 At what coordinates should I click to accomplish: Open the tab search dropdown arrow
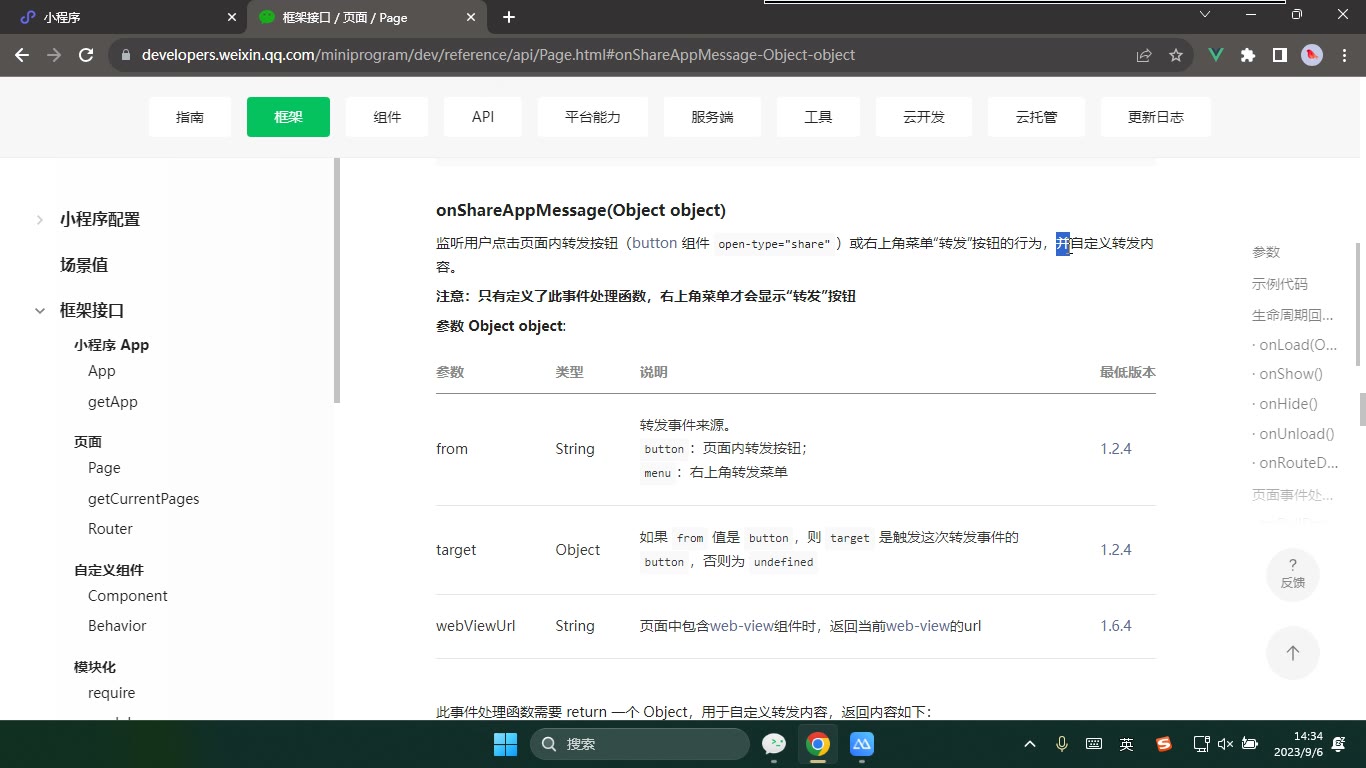coord(1205,14)
